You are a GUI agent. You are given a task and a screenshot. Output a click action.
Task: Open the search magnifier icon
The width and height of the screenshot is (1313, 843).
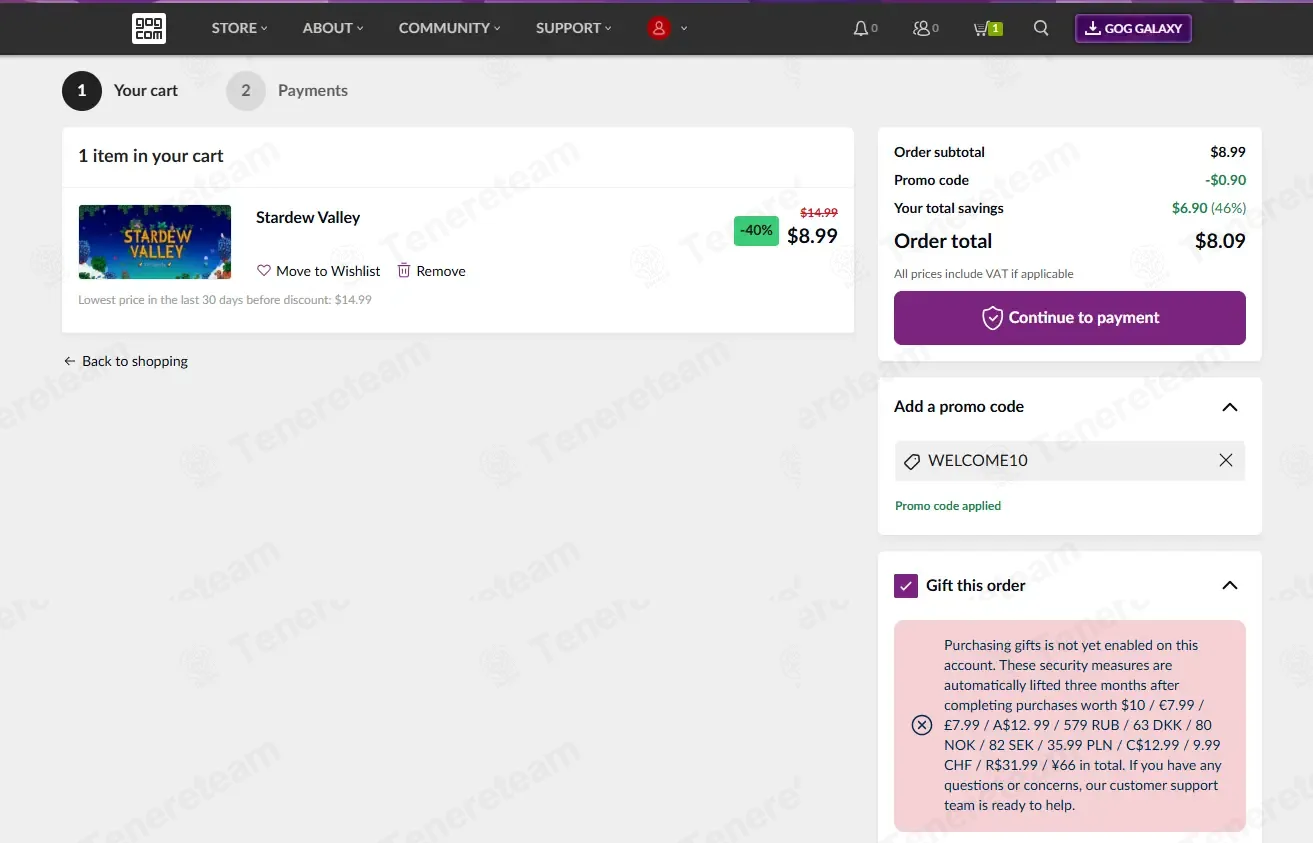click(1041, 28)
